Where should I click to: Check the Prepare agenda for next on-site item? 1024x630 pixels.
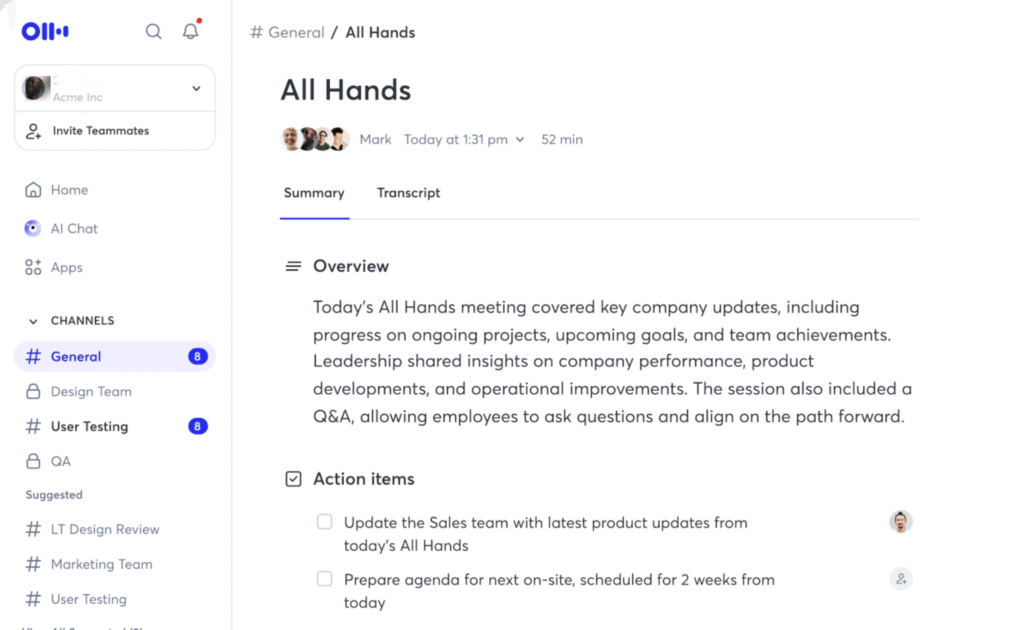tap(325, 578)
